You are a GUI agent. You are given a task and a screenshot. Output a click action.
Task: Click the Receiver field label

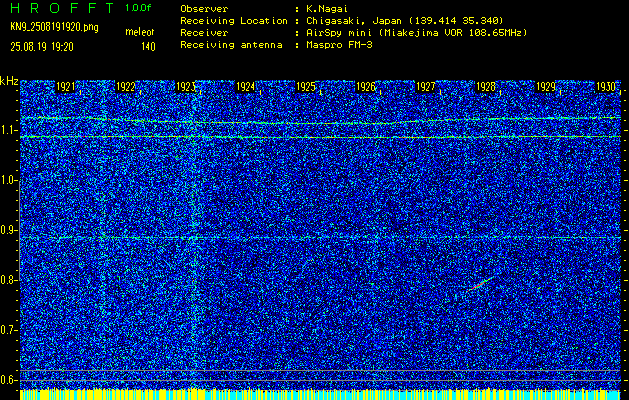pyautogui.click(x=204, y=33)
